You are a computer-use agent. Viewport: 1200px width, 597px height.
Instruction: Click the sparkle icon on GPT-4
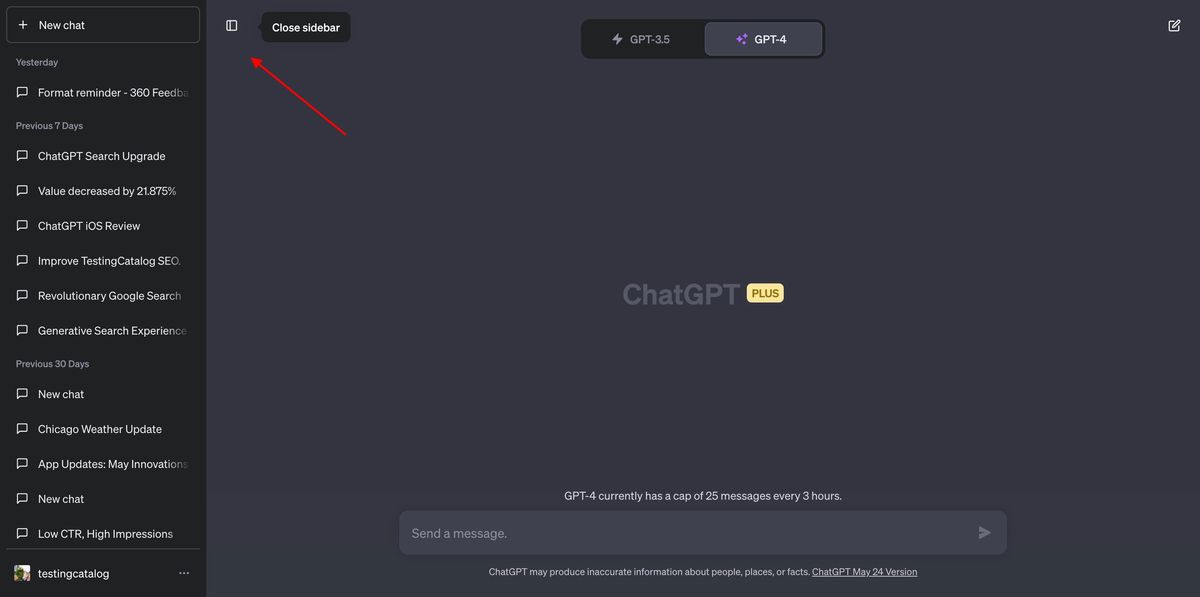pos(742,39)
